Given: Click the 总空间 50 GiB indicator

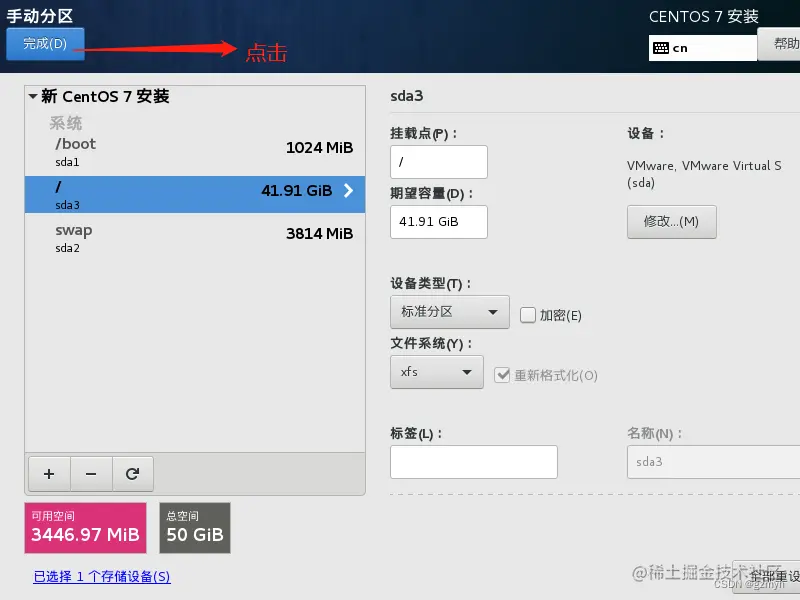Looking at the screenshot, I should 194,528.
